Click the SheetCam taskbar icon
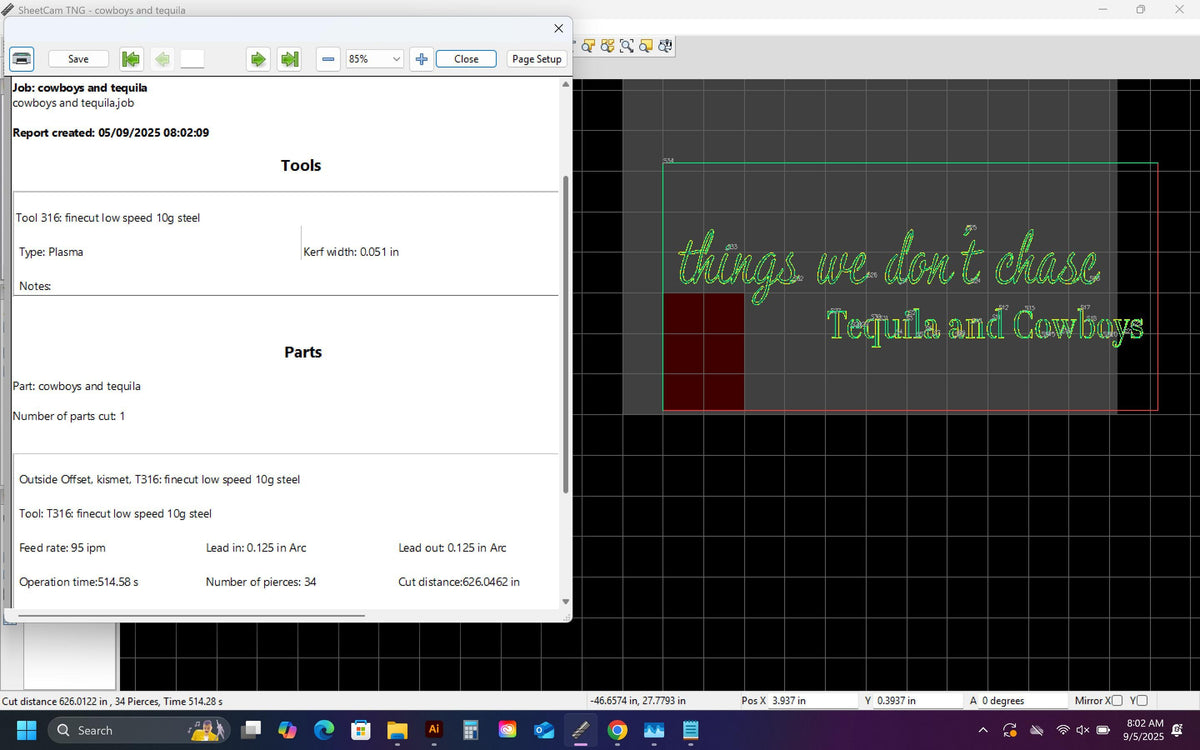The width and height of the screenshot is (1200, 750). pyautogui.click(x=580, y=730)
